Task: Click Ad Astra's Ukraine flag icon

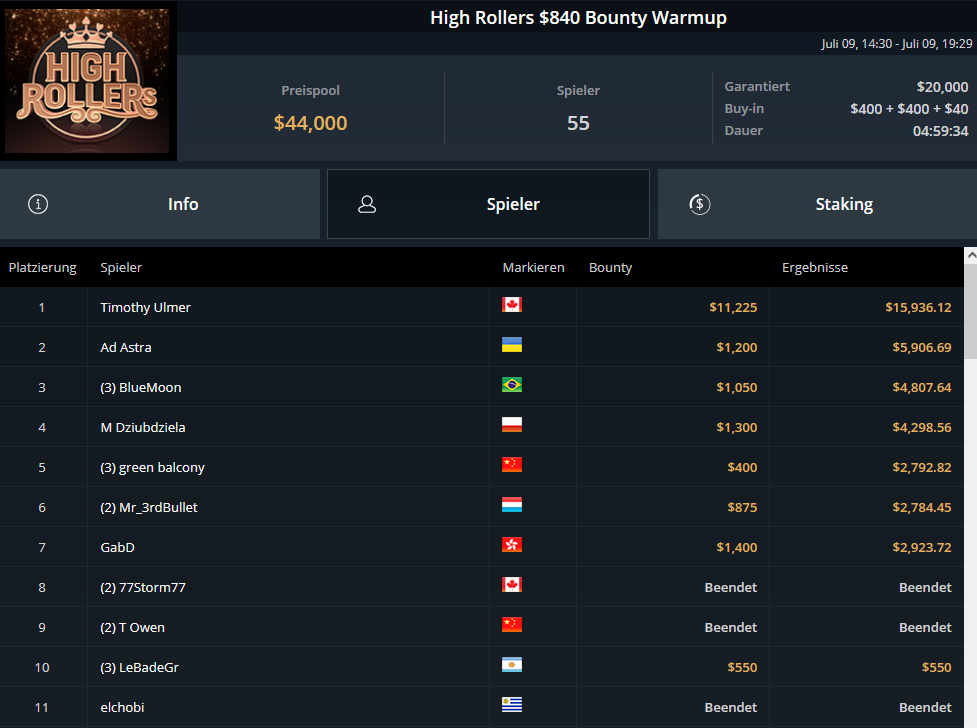Action: 512,345
